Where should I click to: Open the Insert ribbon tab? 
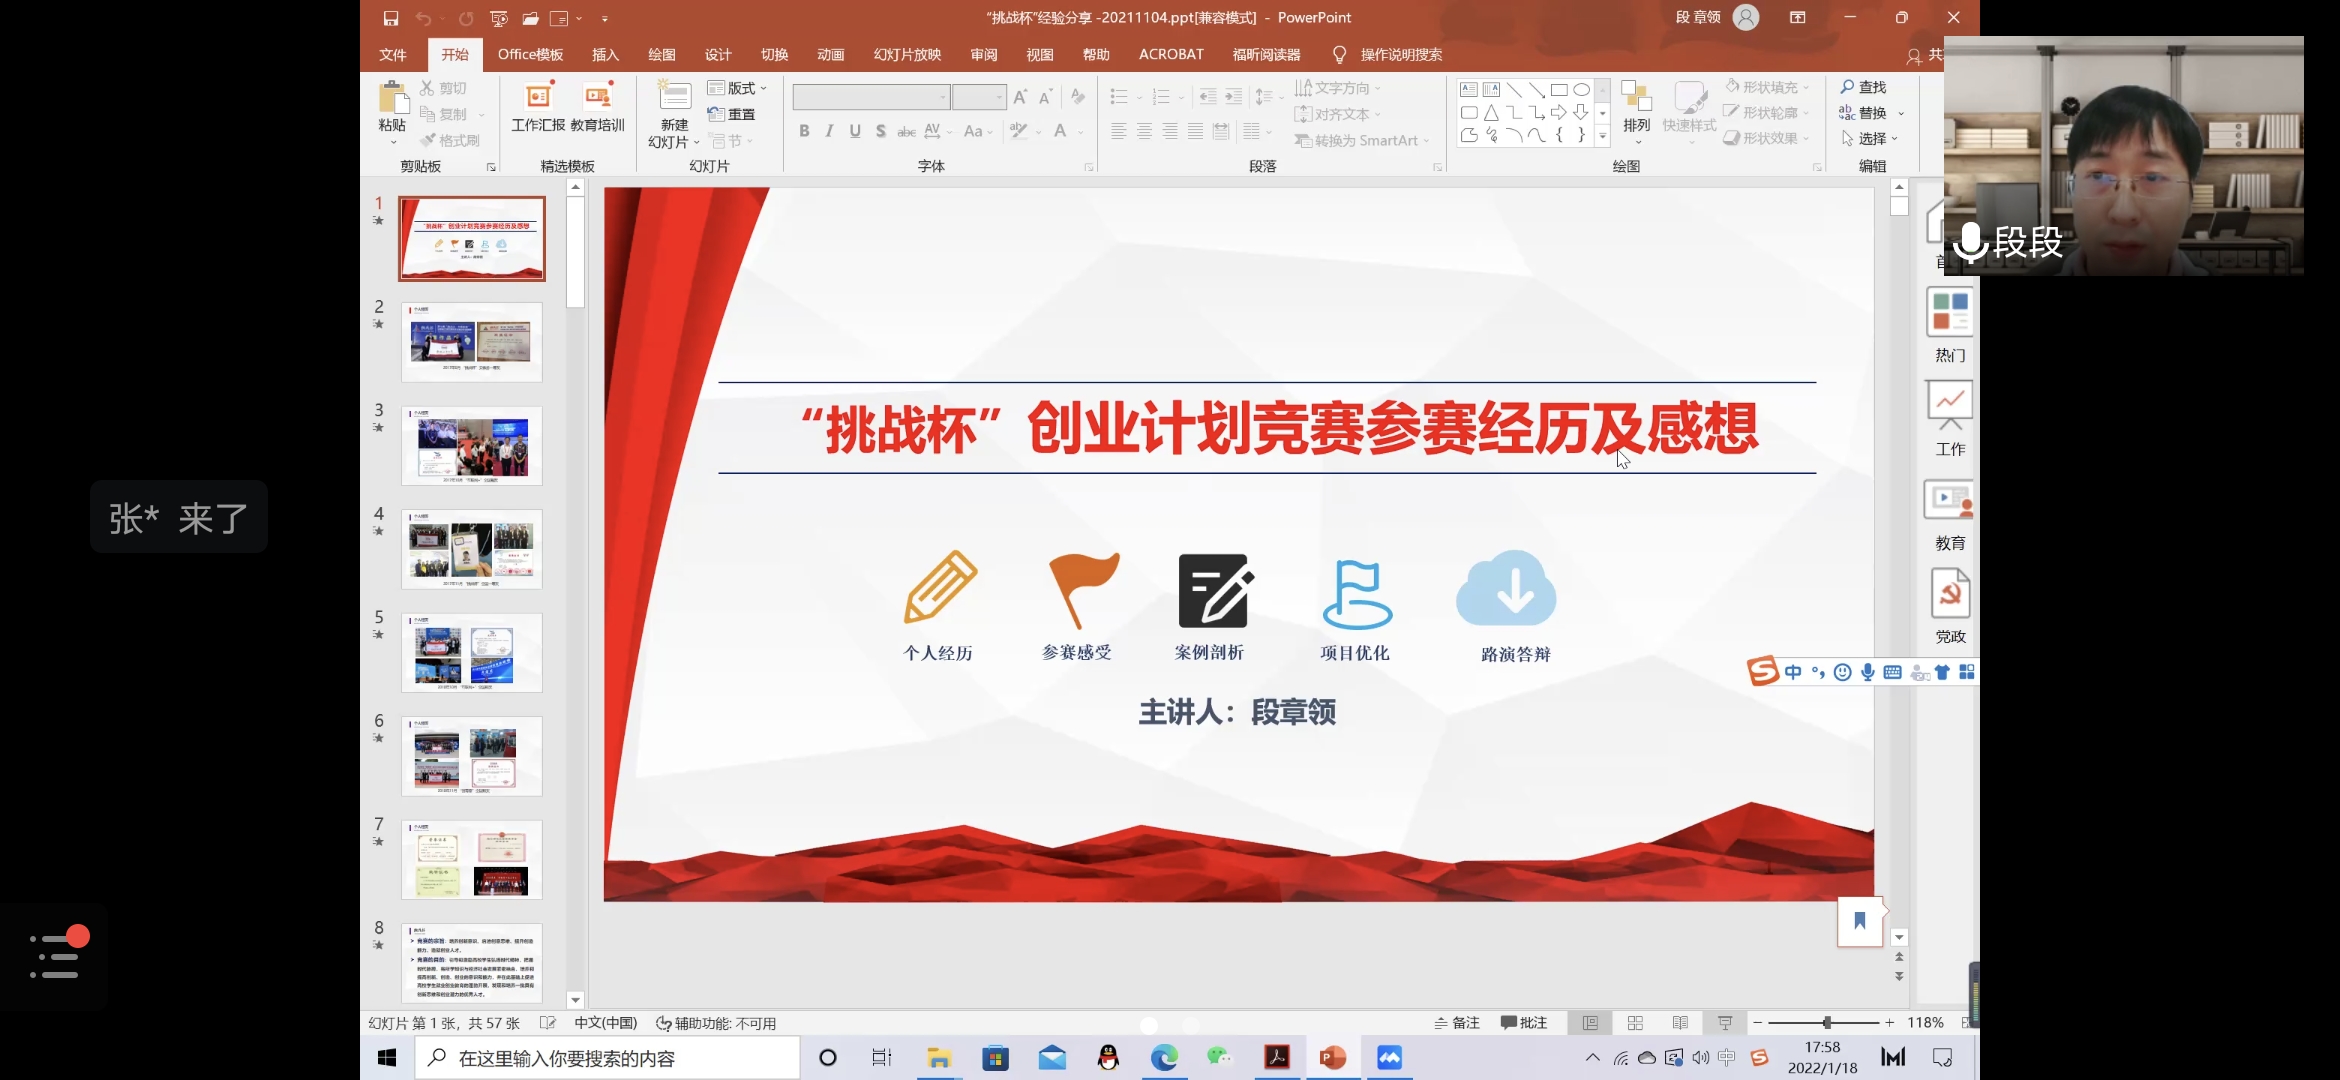[605, 55]
